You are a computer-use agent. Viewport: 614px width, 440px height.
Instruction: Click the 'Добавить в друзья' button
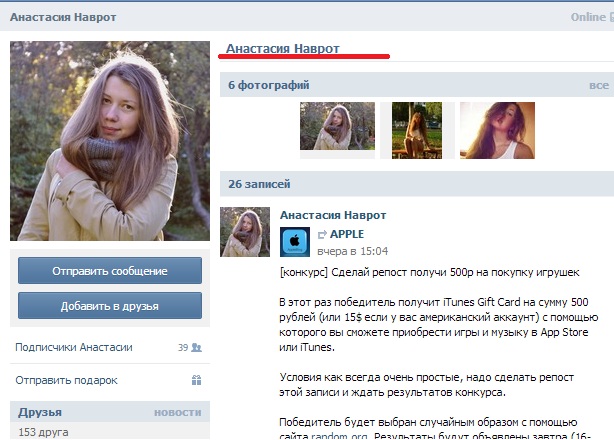(x=110, y=305)
